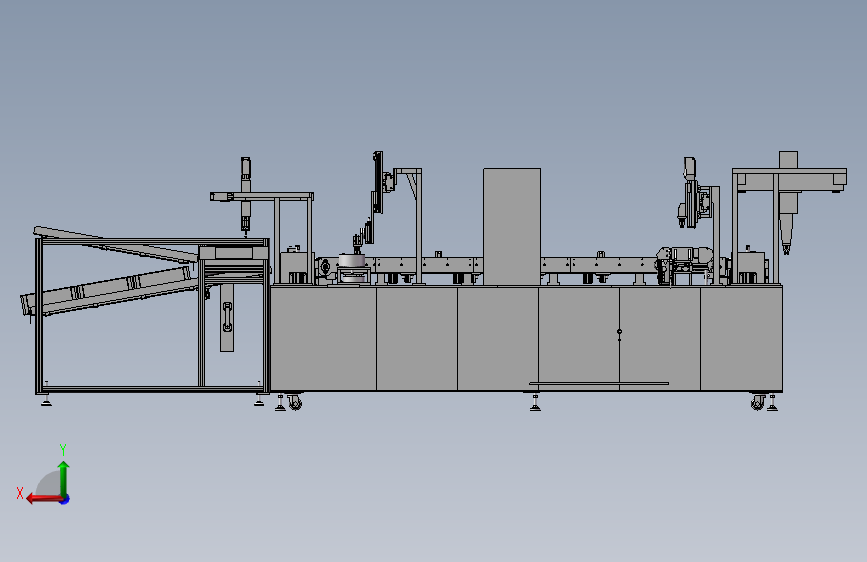Select the horizontal gantry beam above the feeder
This screenshot has width=867, height=562.
(262, 196)
